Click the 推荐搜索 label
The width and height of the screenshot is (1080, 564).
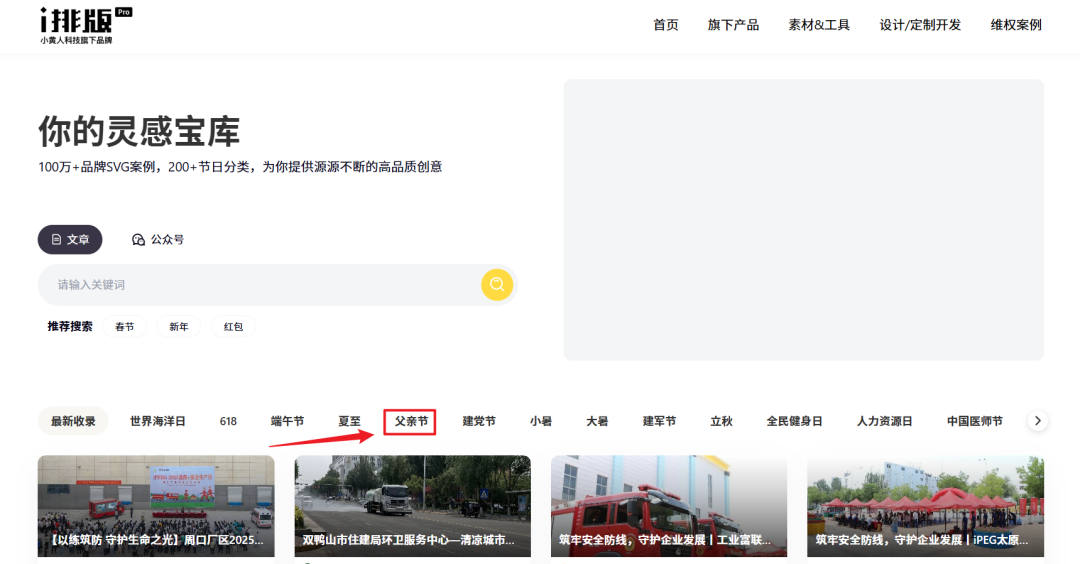[70, 326]
